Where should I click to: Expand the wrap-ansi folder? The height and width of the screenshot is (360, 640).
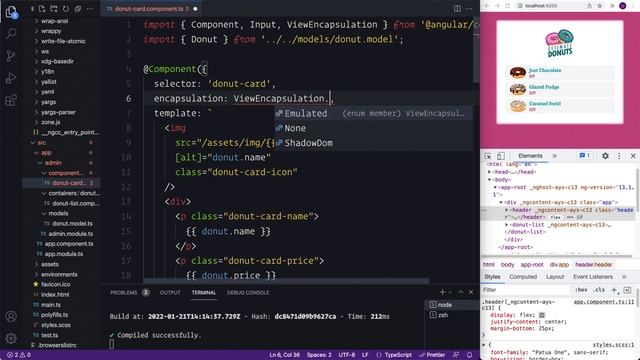pos(54,21)
